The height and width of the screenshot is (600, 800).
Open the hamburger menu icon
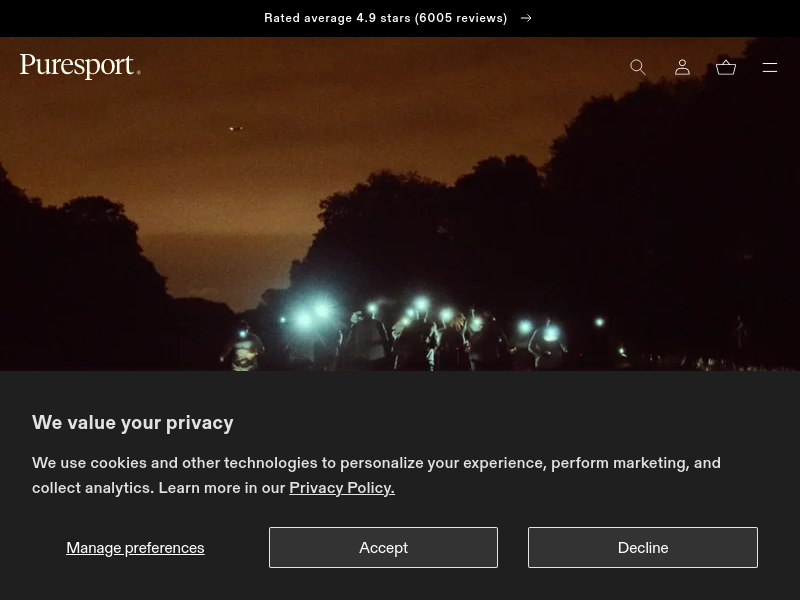[x=769, y=67]
